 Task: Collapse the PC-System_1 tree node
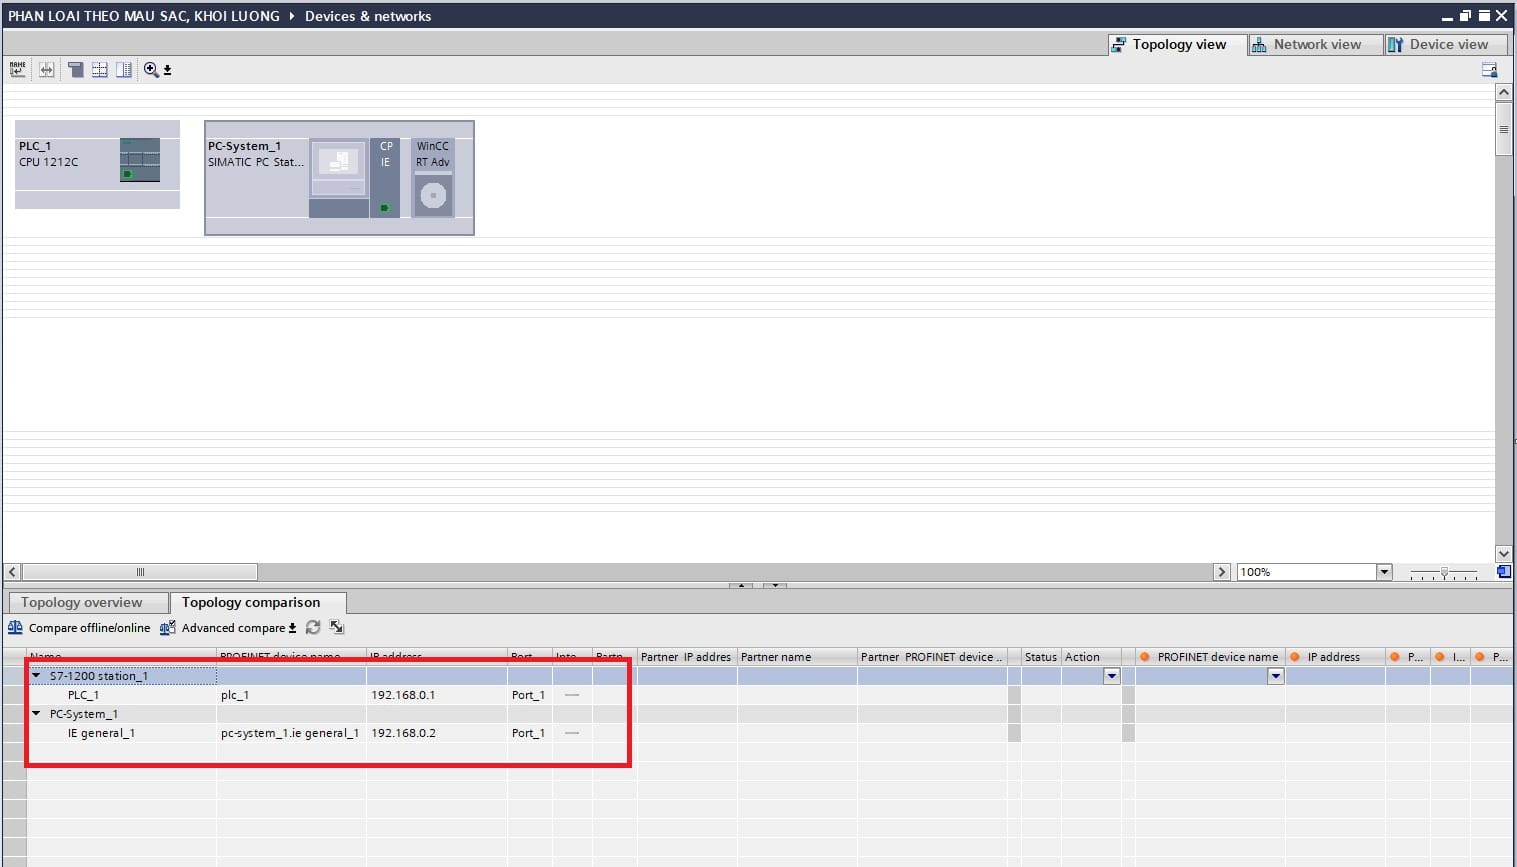point(37,714)
